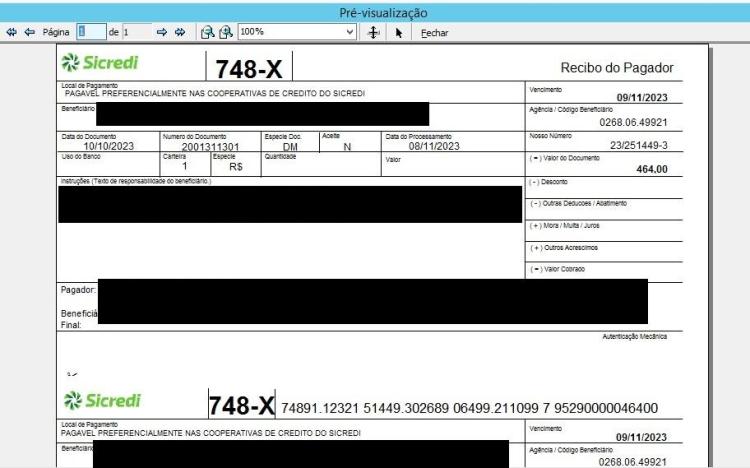Click the '(=) Valor Cobrado' label
750x468 pixels.
coord(557,269)
